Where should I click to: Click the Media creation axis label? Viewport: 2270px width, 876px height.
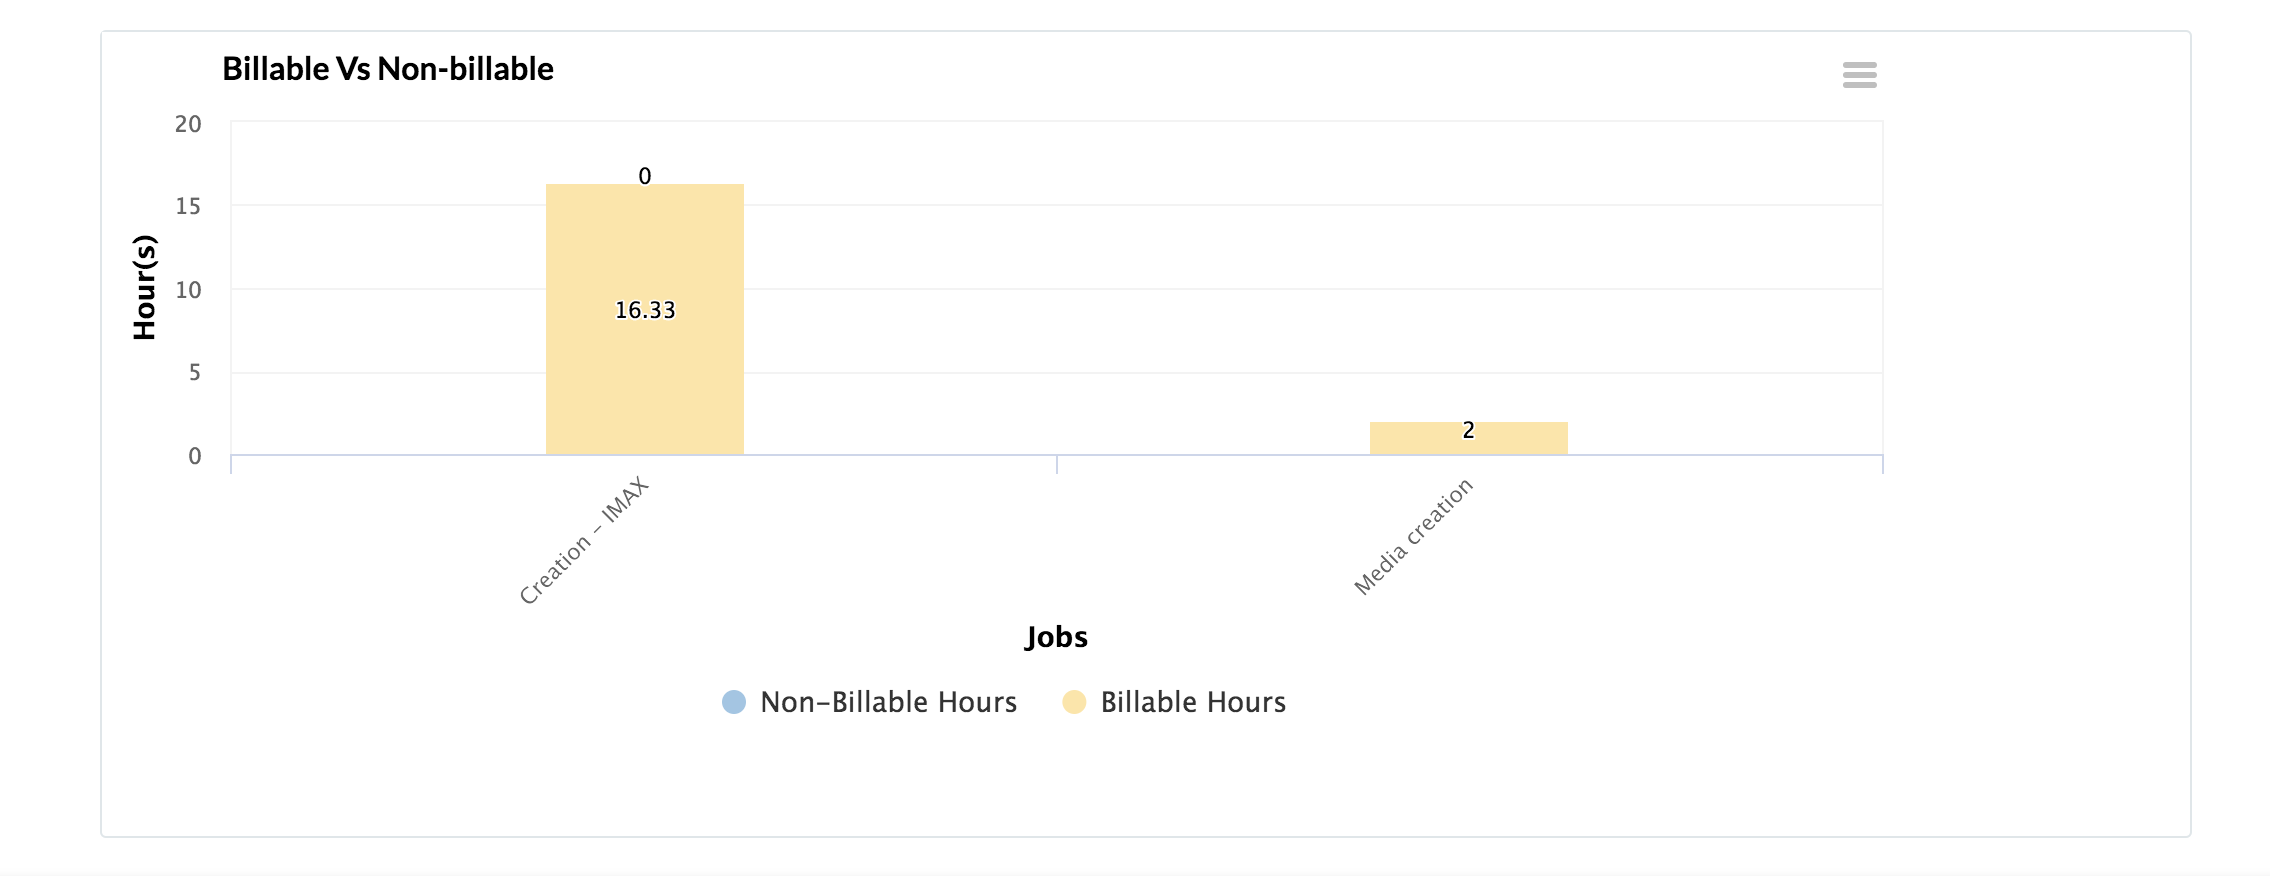point(1413,536)
